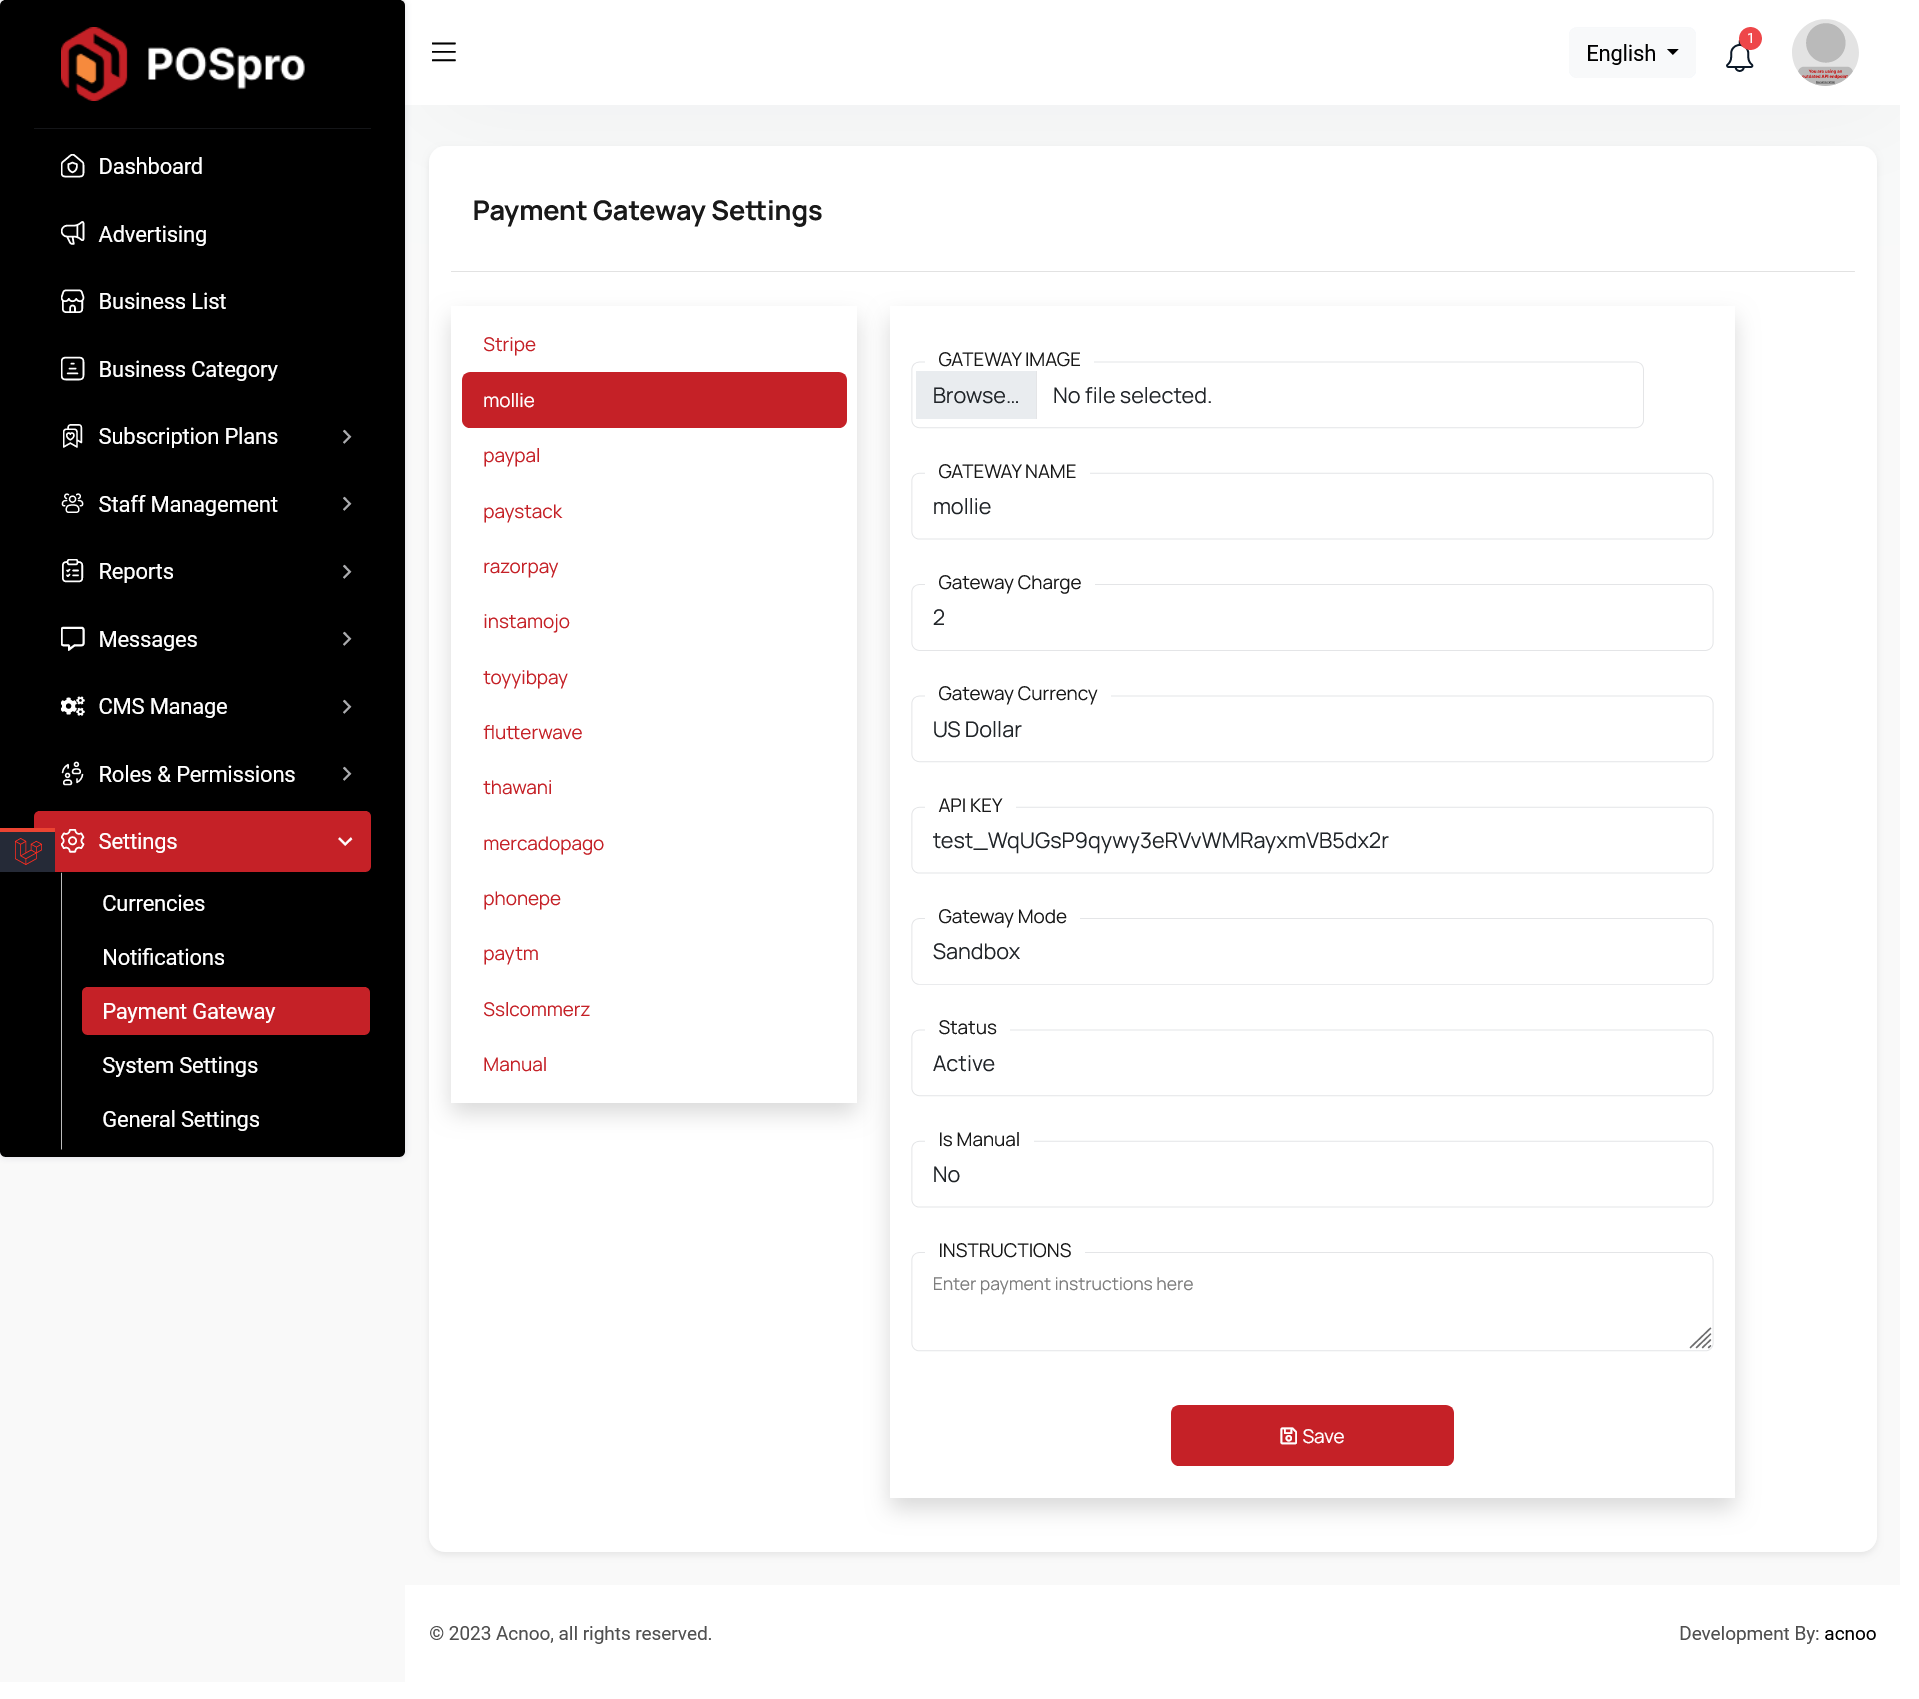The image size is (1919, 1699).
Task: Switch to the Stripe gateway tab
Action: [509, 345]
